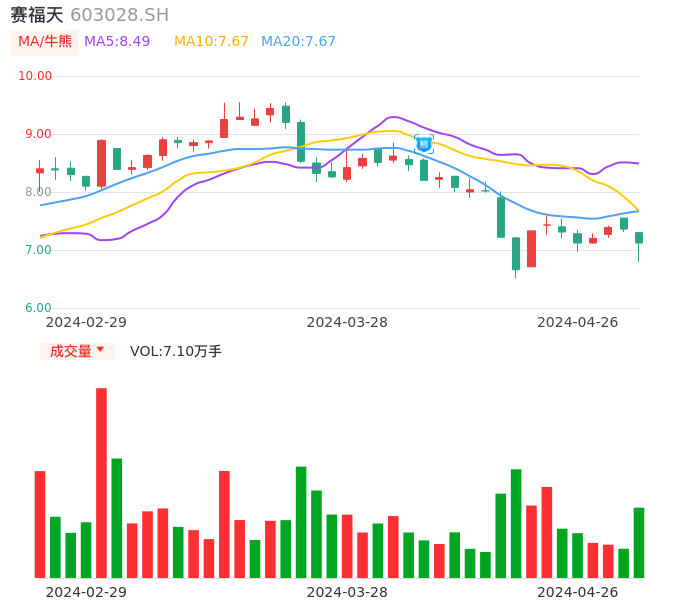Click the red triangle arrow beside 成交量
The width and height of the screenshot is (686, 606).
(100, 350)
